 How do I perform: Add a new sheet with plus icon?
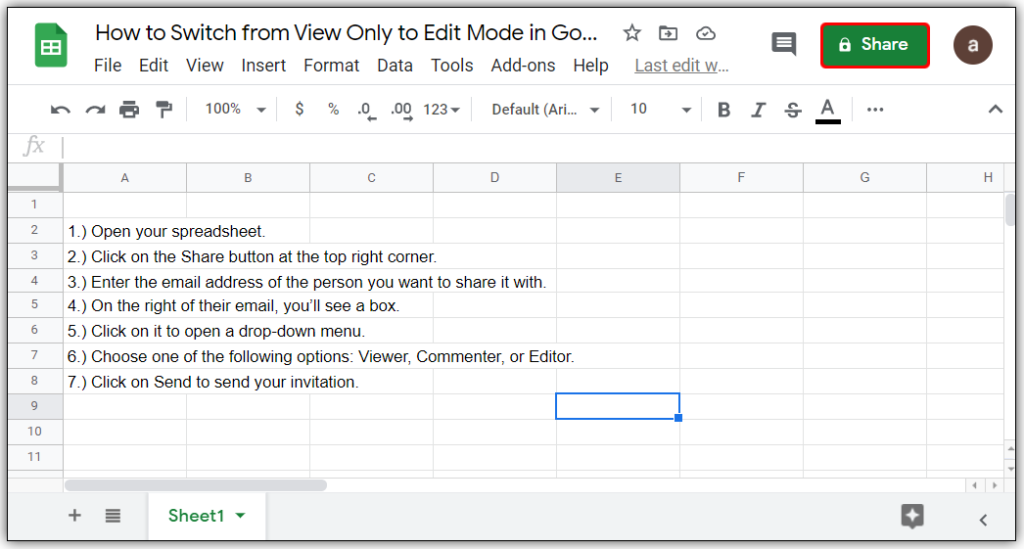pos(75,516)
